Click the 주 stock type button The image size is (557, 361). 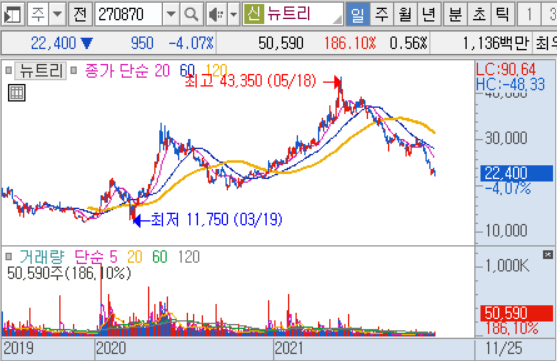click(x=38, y=14)
